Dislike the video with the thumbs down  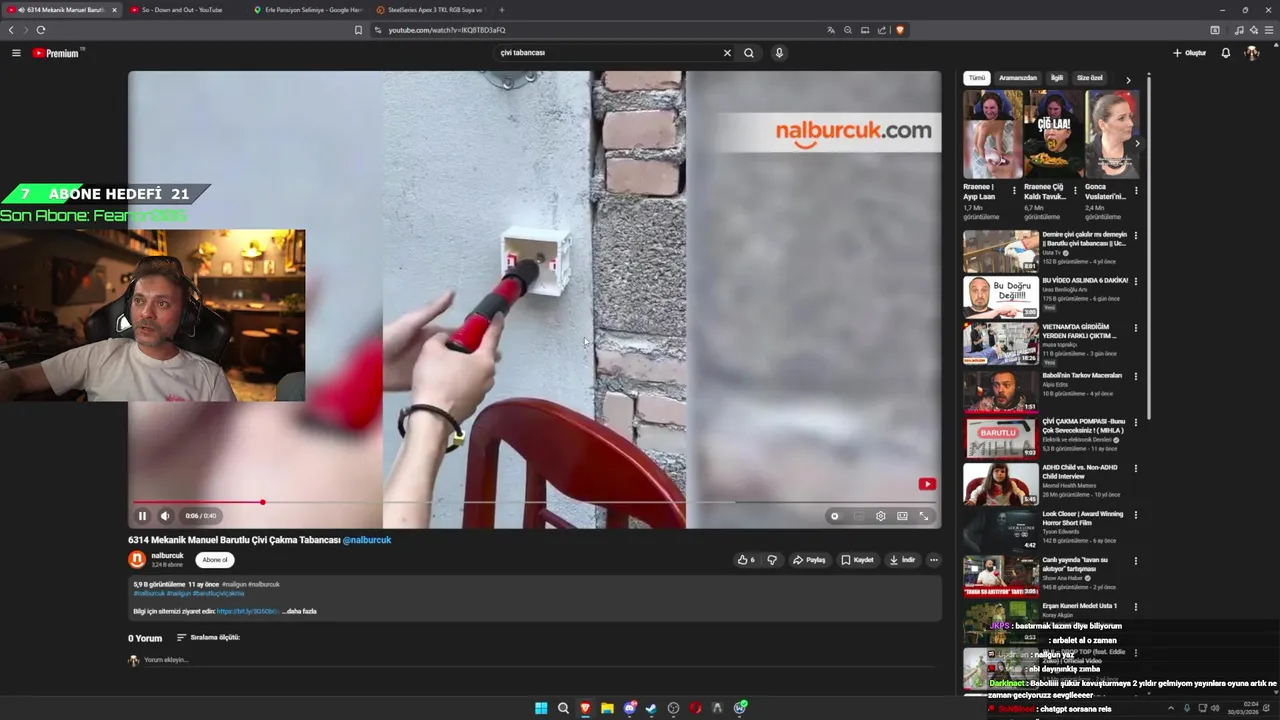pyautogui.click(x=772, y=560)
